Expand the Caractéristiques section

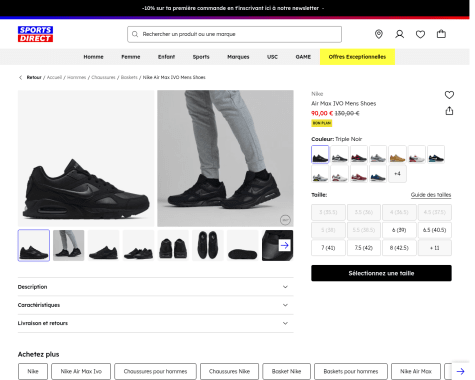point(156,305)
